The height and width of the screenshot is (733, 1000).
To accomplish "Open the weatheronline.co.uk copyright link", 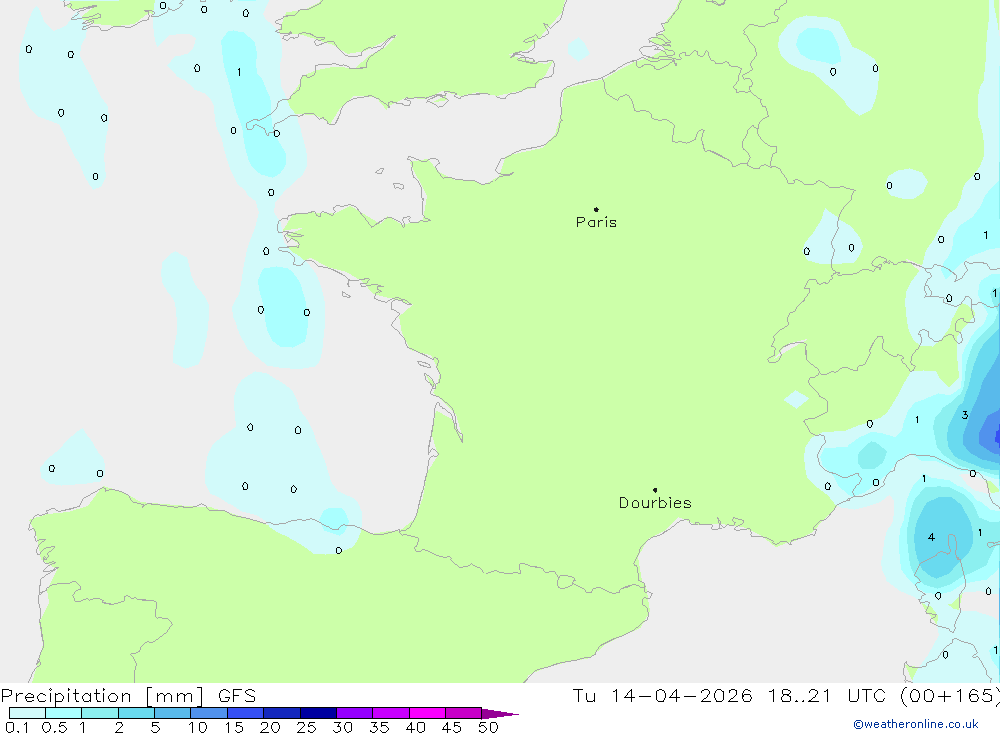I will pos(916,724).
